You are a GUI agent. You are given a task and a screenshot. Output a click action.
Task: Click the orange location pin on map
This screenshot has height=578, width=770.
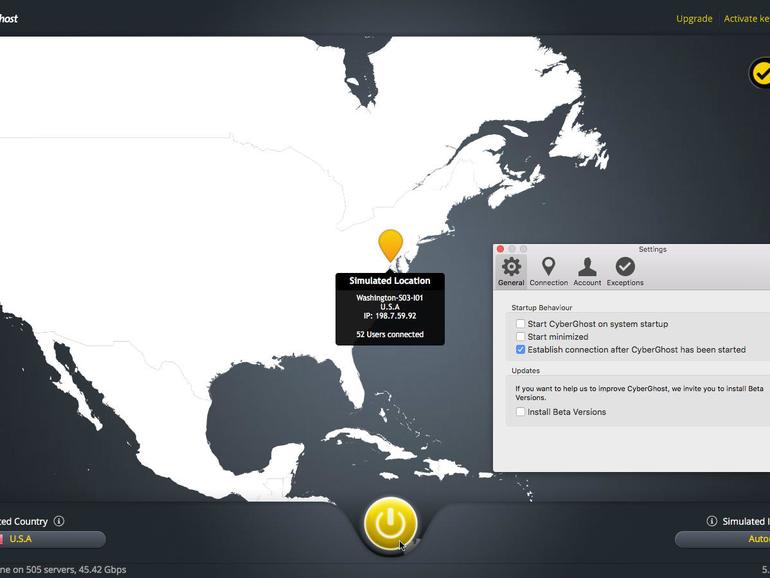coord(390,246)
